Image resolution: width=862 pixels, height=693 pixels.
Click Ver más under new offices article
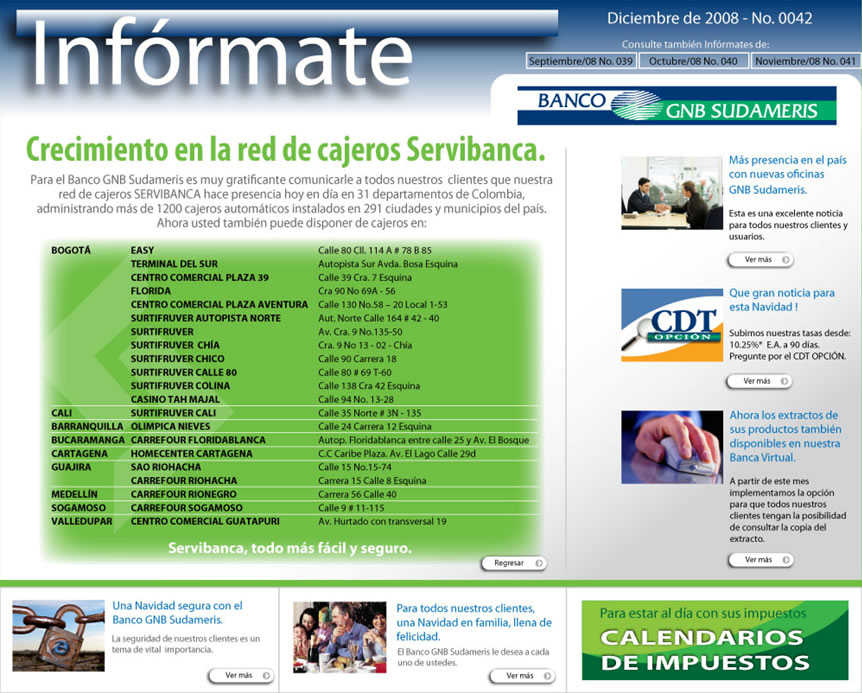[x=760, y=259]
